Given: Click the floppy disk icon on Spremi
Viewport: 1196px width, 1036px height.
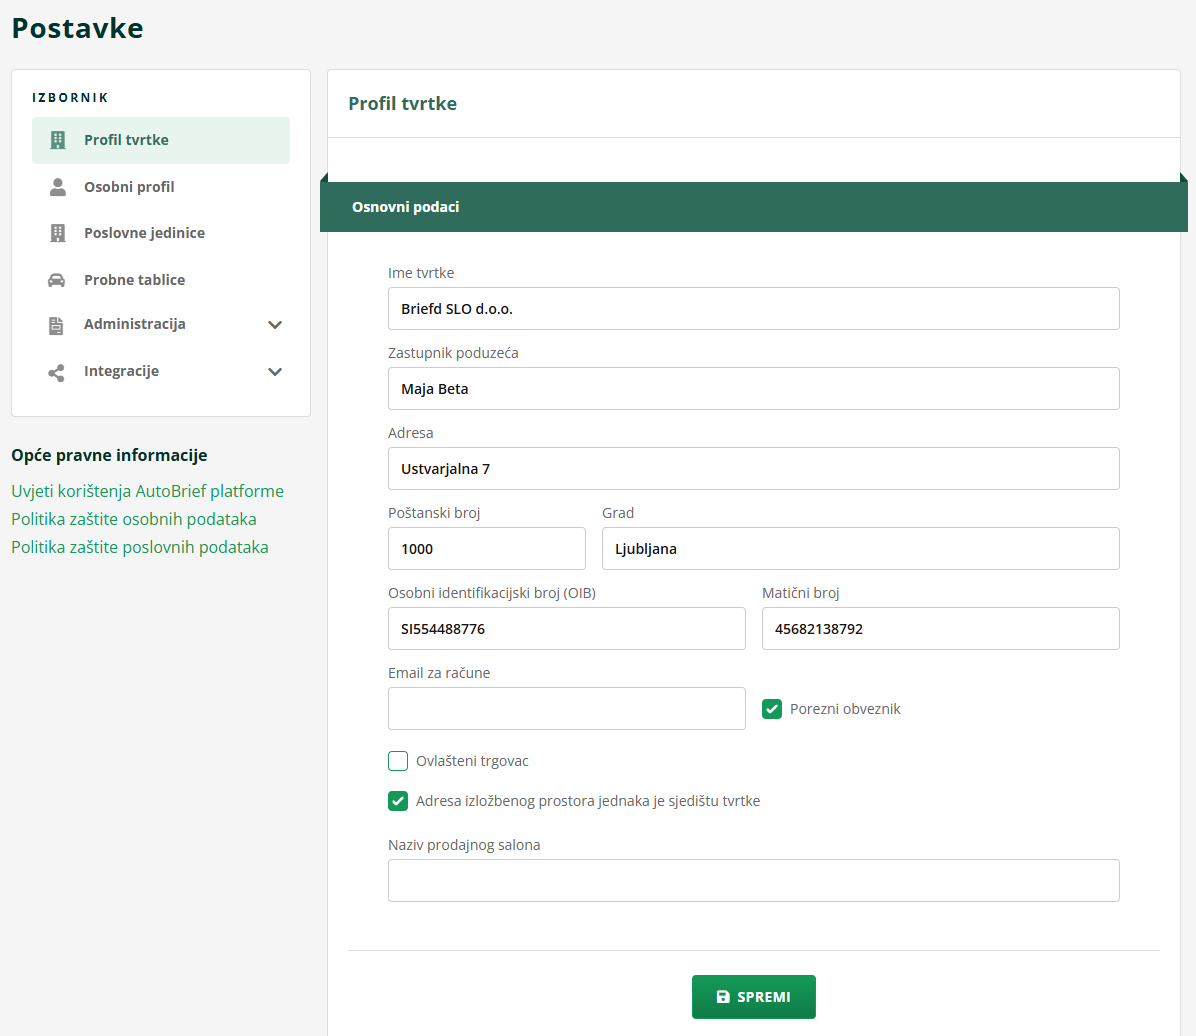Looking at the screenshot, I should coord(723,997).
